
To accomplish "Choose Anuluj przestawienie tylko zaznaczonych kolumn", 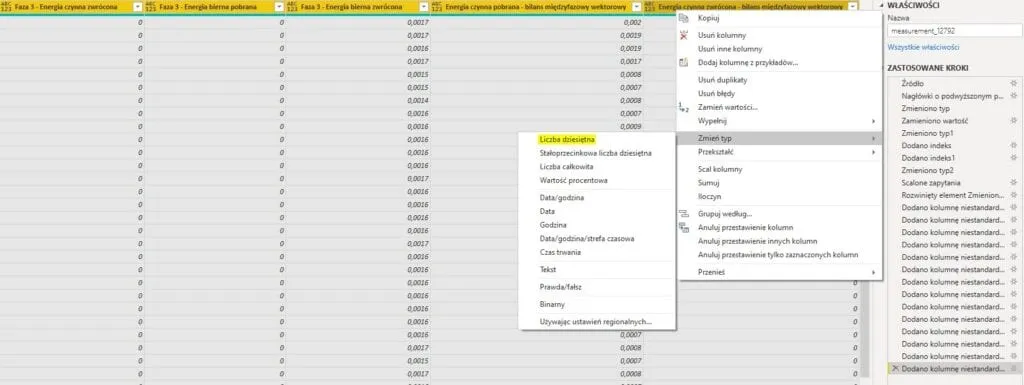I will click(x=778, y=254).
